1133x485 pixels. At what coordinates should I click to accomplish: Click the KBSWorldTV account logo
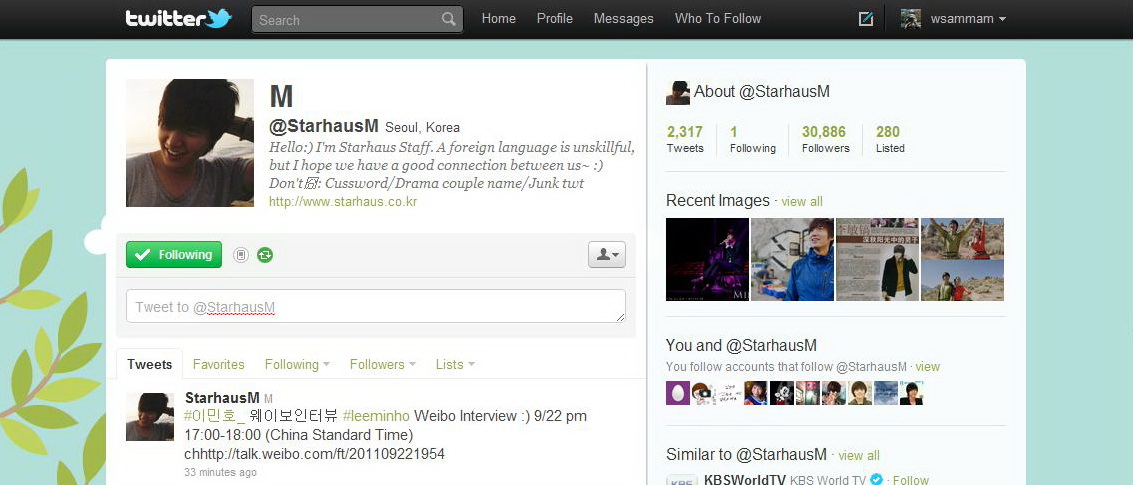682,480
